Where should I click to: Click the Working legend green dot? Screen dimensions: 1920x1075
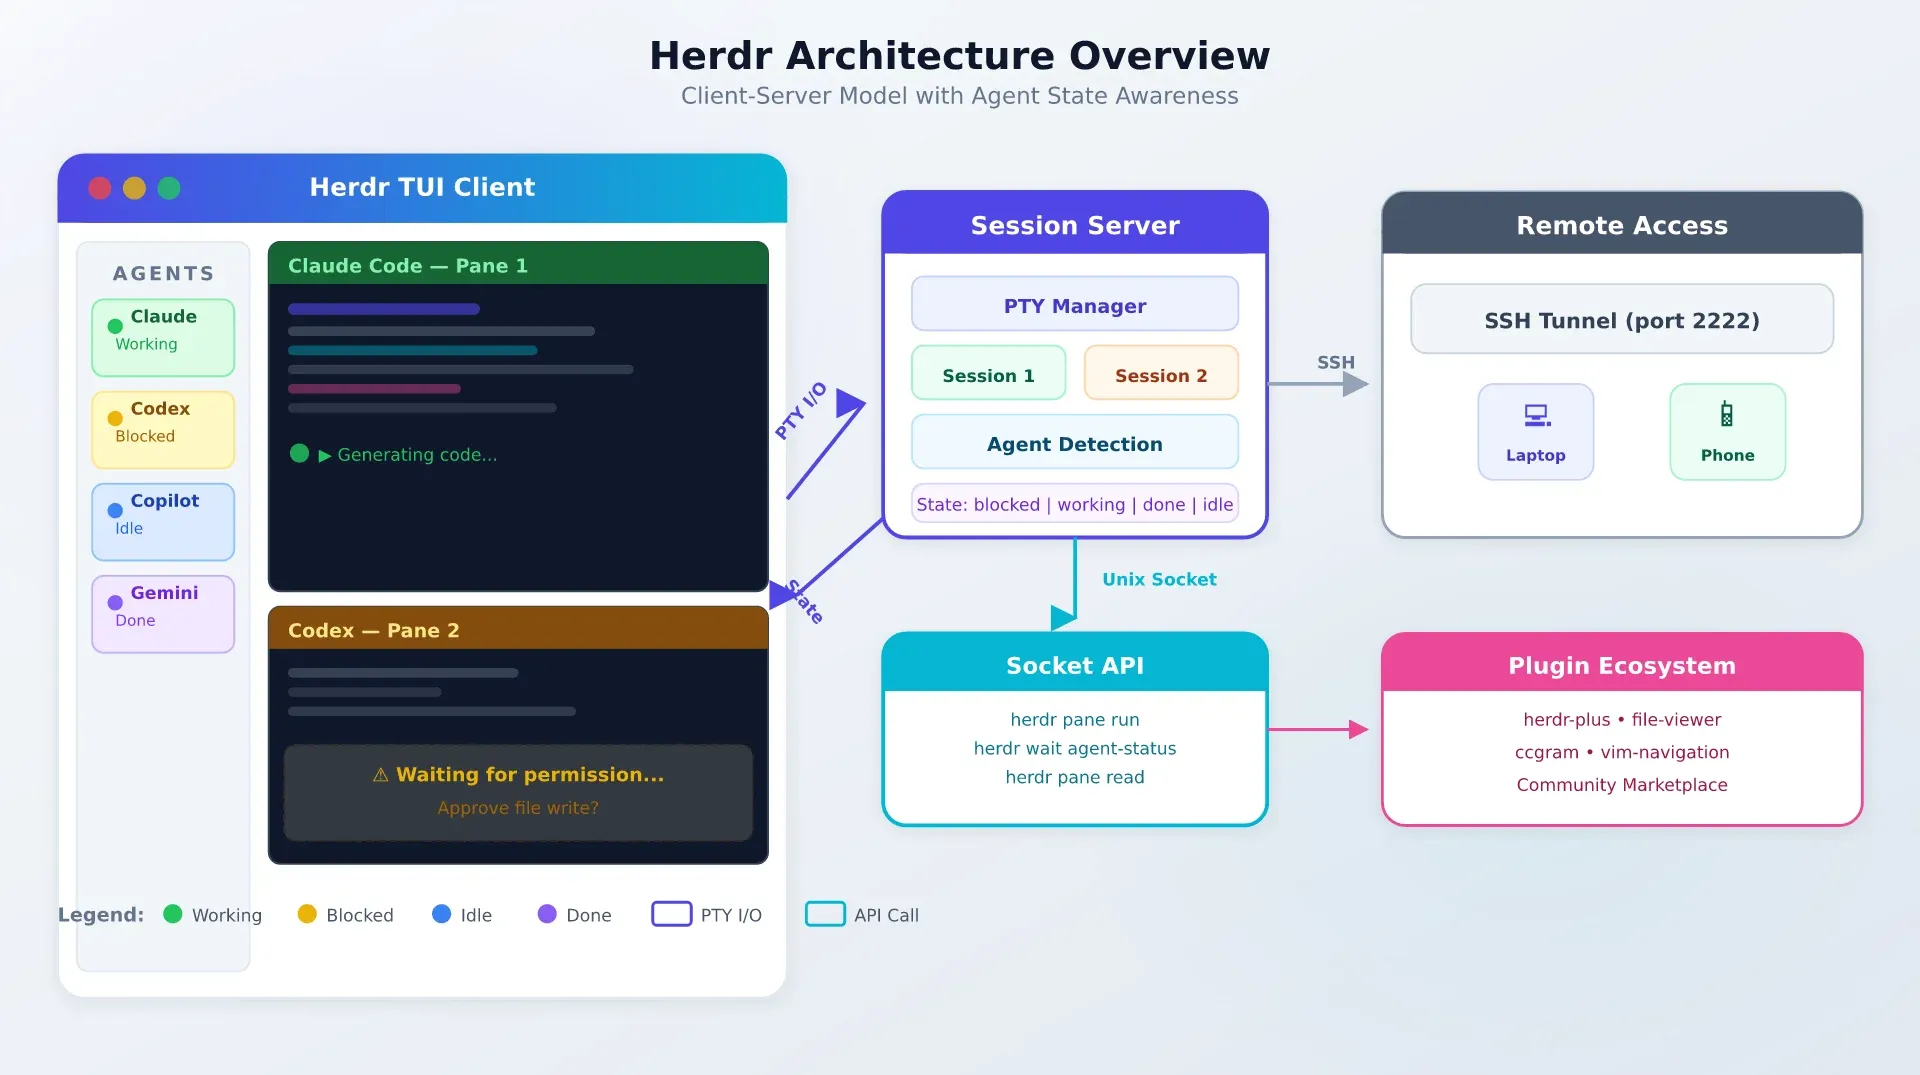pyautogui.click(x=173, y=914)
